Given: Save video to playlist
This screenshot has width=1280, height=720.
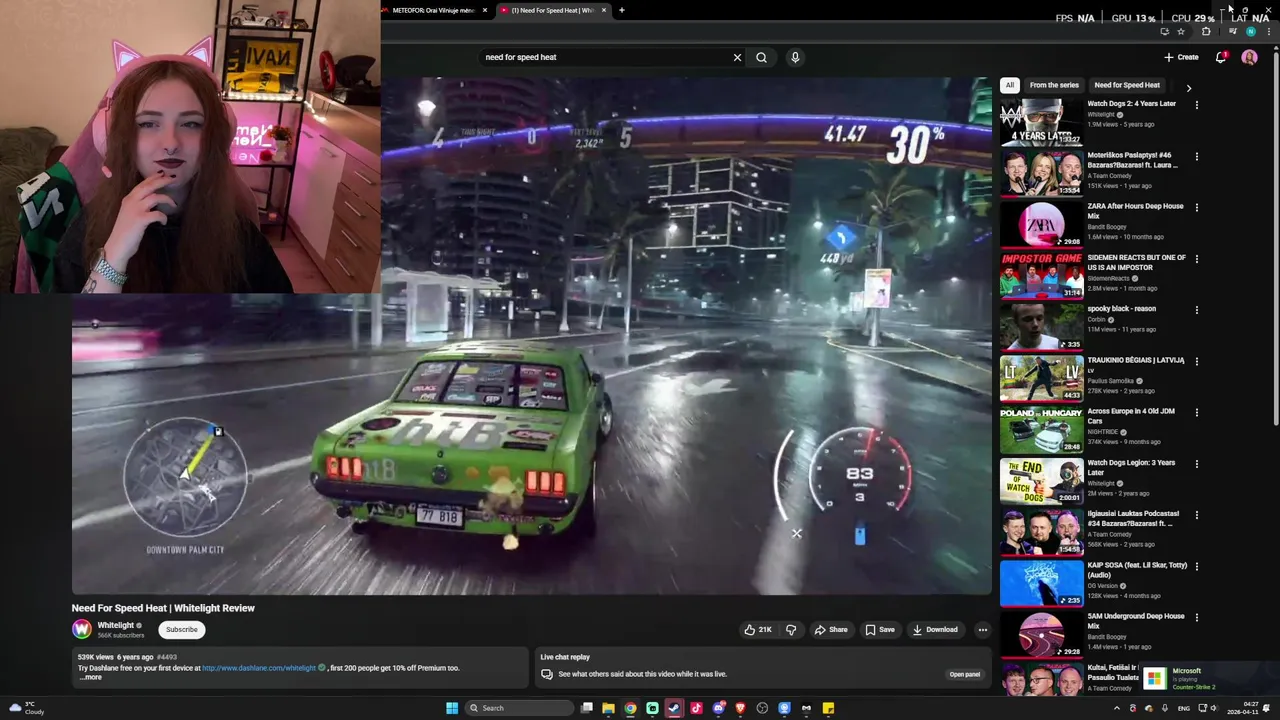Looking at the screenshot, I should coord(880,630).
